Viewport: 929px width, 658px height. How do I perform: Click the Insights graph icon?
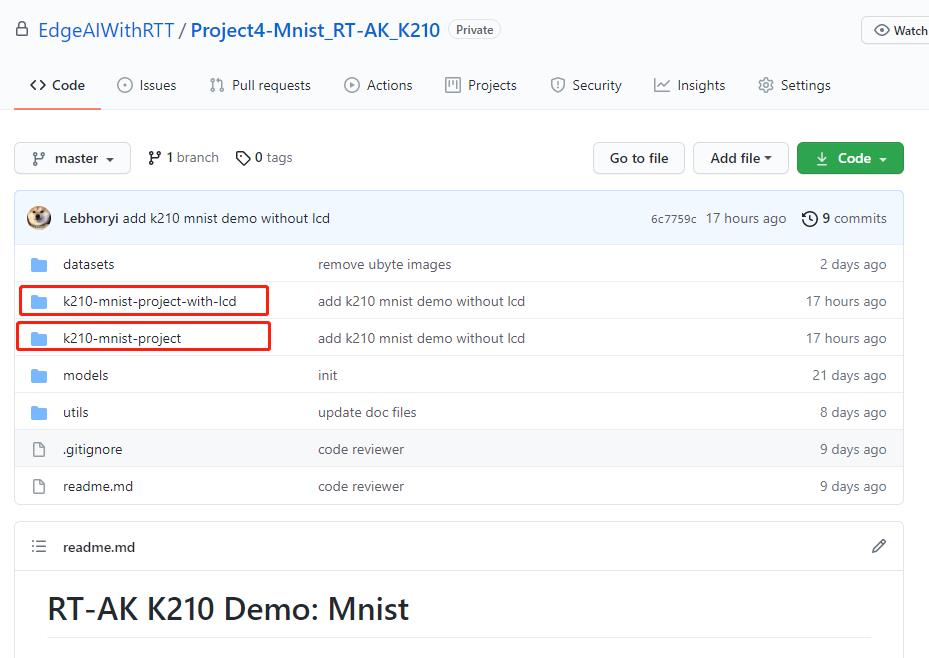(662, 85)
